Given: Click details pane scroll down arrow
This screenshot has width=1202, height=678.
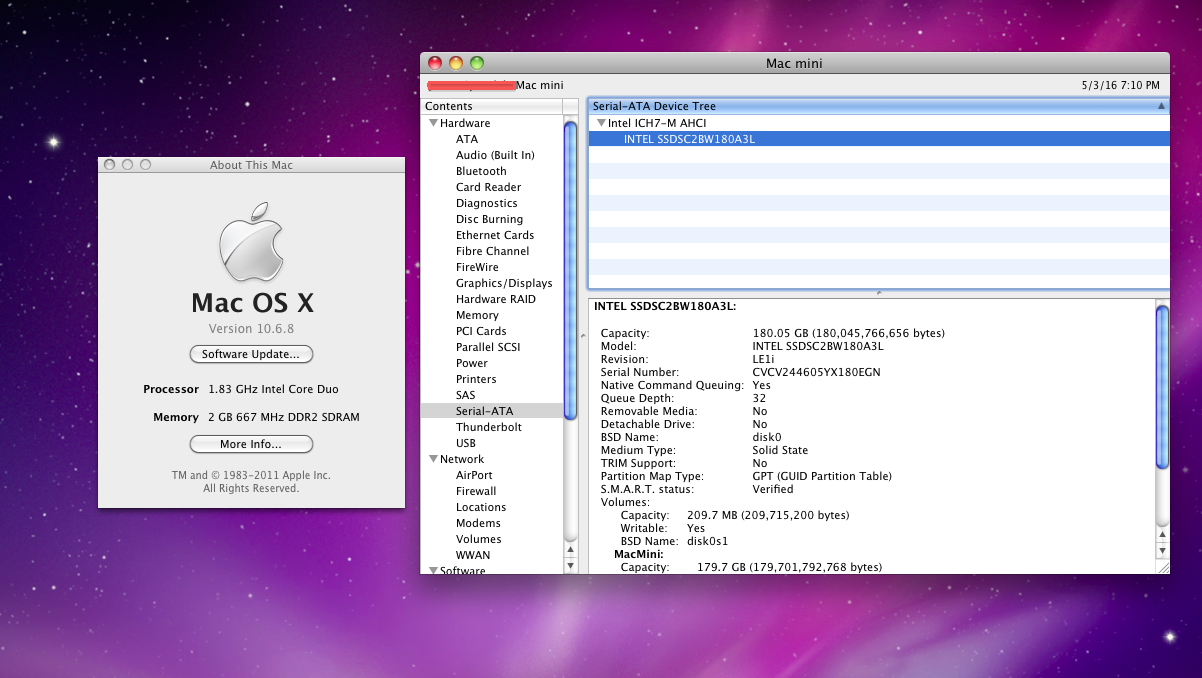Looking at the screenshot, I should 1162,550.
